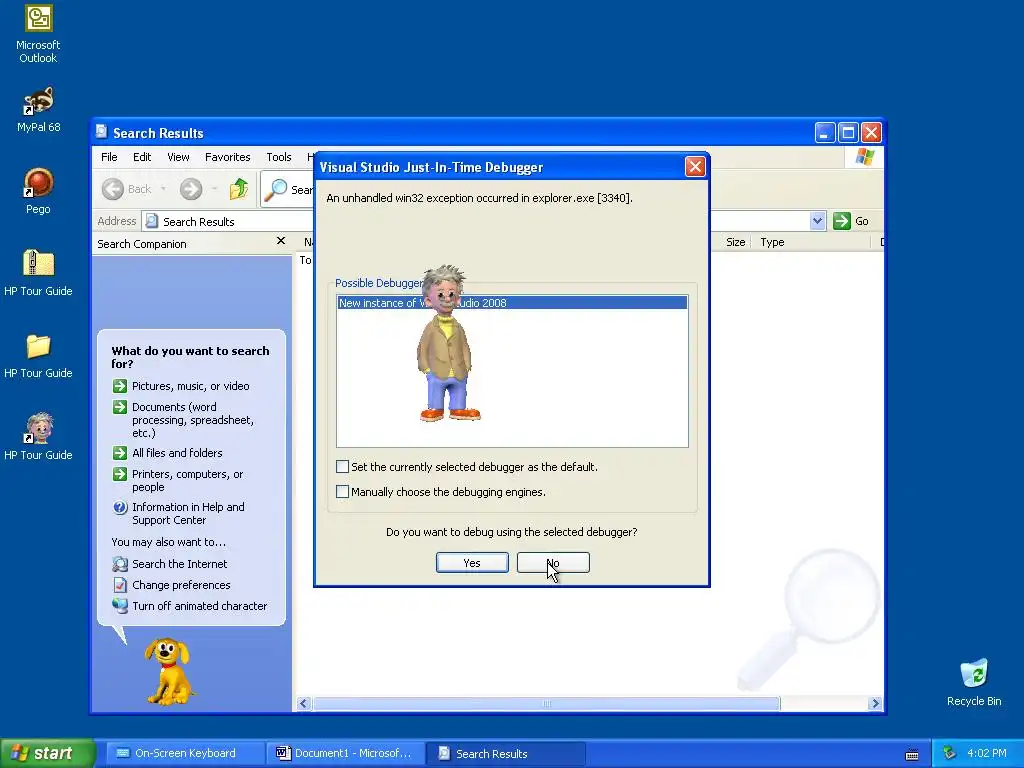This screenshot has width=1024, height=768.
Task: Open the zipped HP Tour Guide icon
Action: click(x=38, y=273)
